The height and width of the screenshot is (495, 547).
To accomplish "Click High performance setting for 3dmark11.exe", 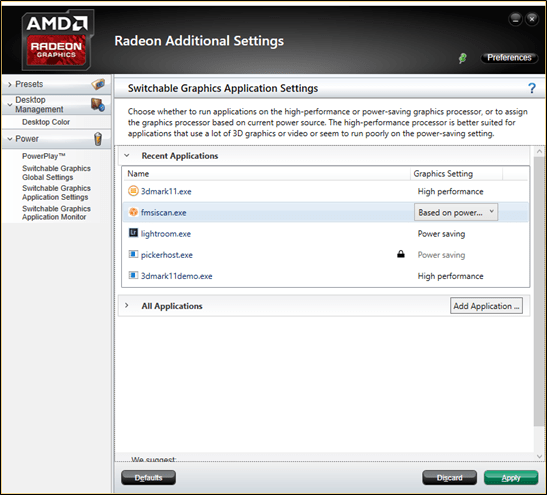I will coord(450,192).
